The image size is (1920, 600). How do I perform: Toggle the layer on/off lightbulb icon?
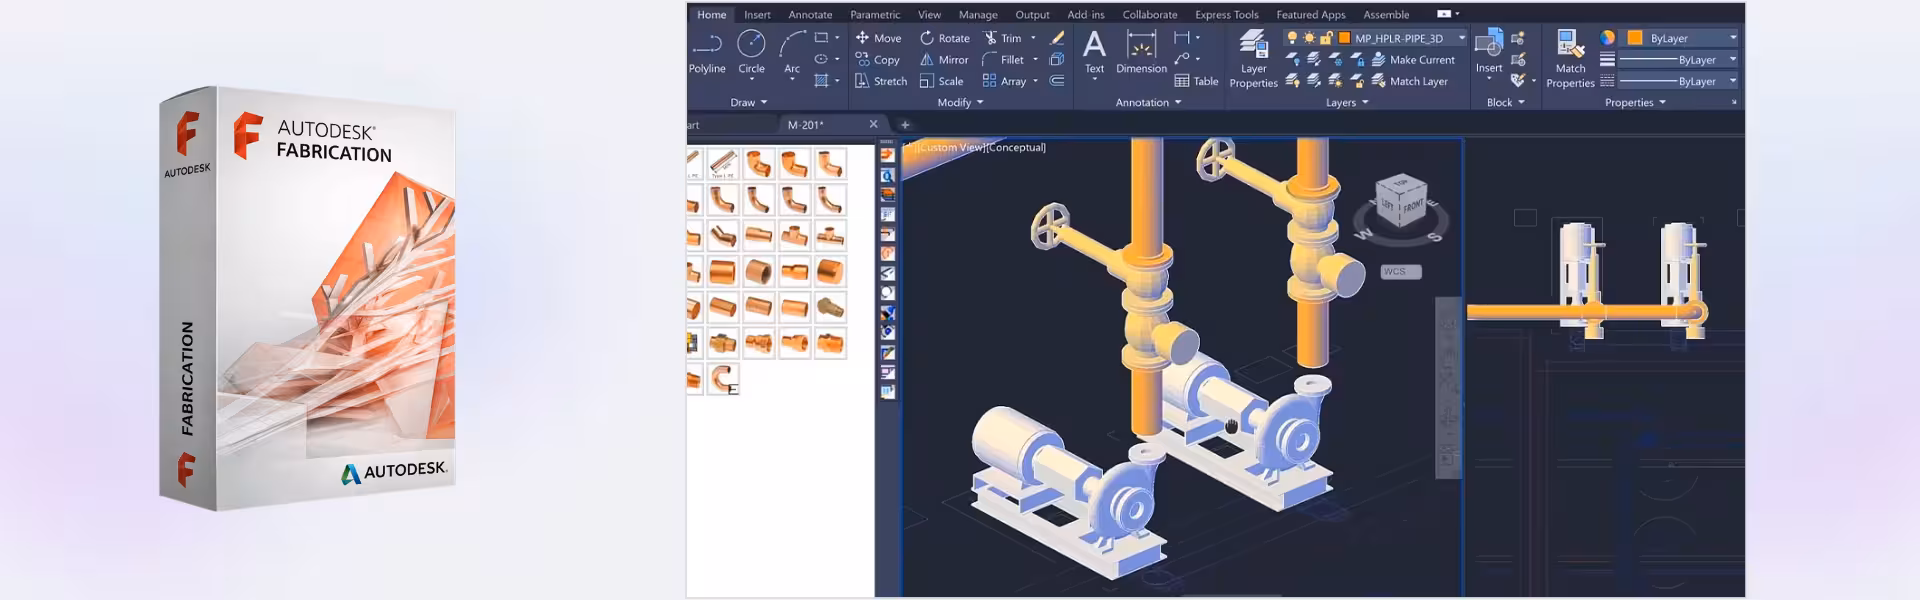point(1292,38)
